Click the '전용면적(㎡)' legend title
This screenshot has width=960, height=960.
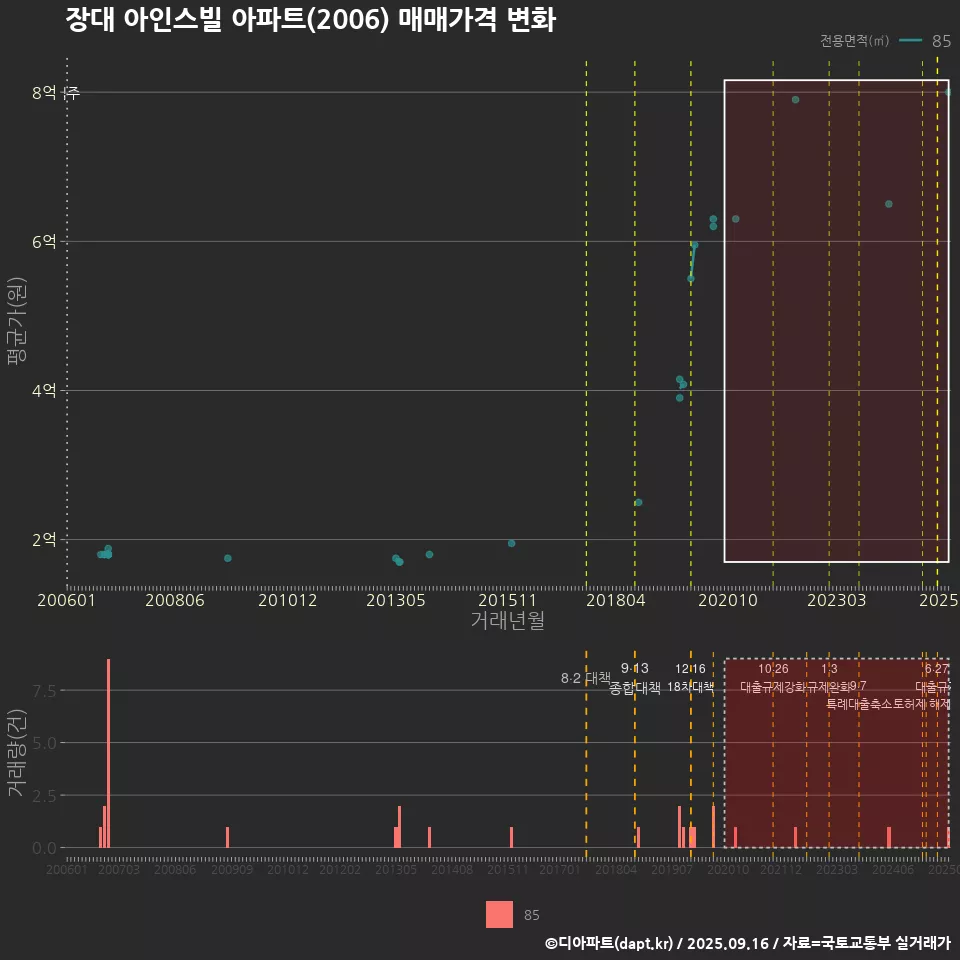pos(854,40)
